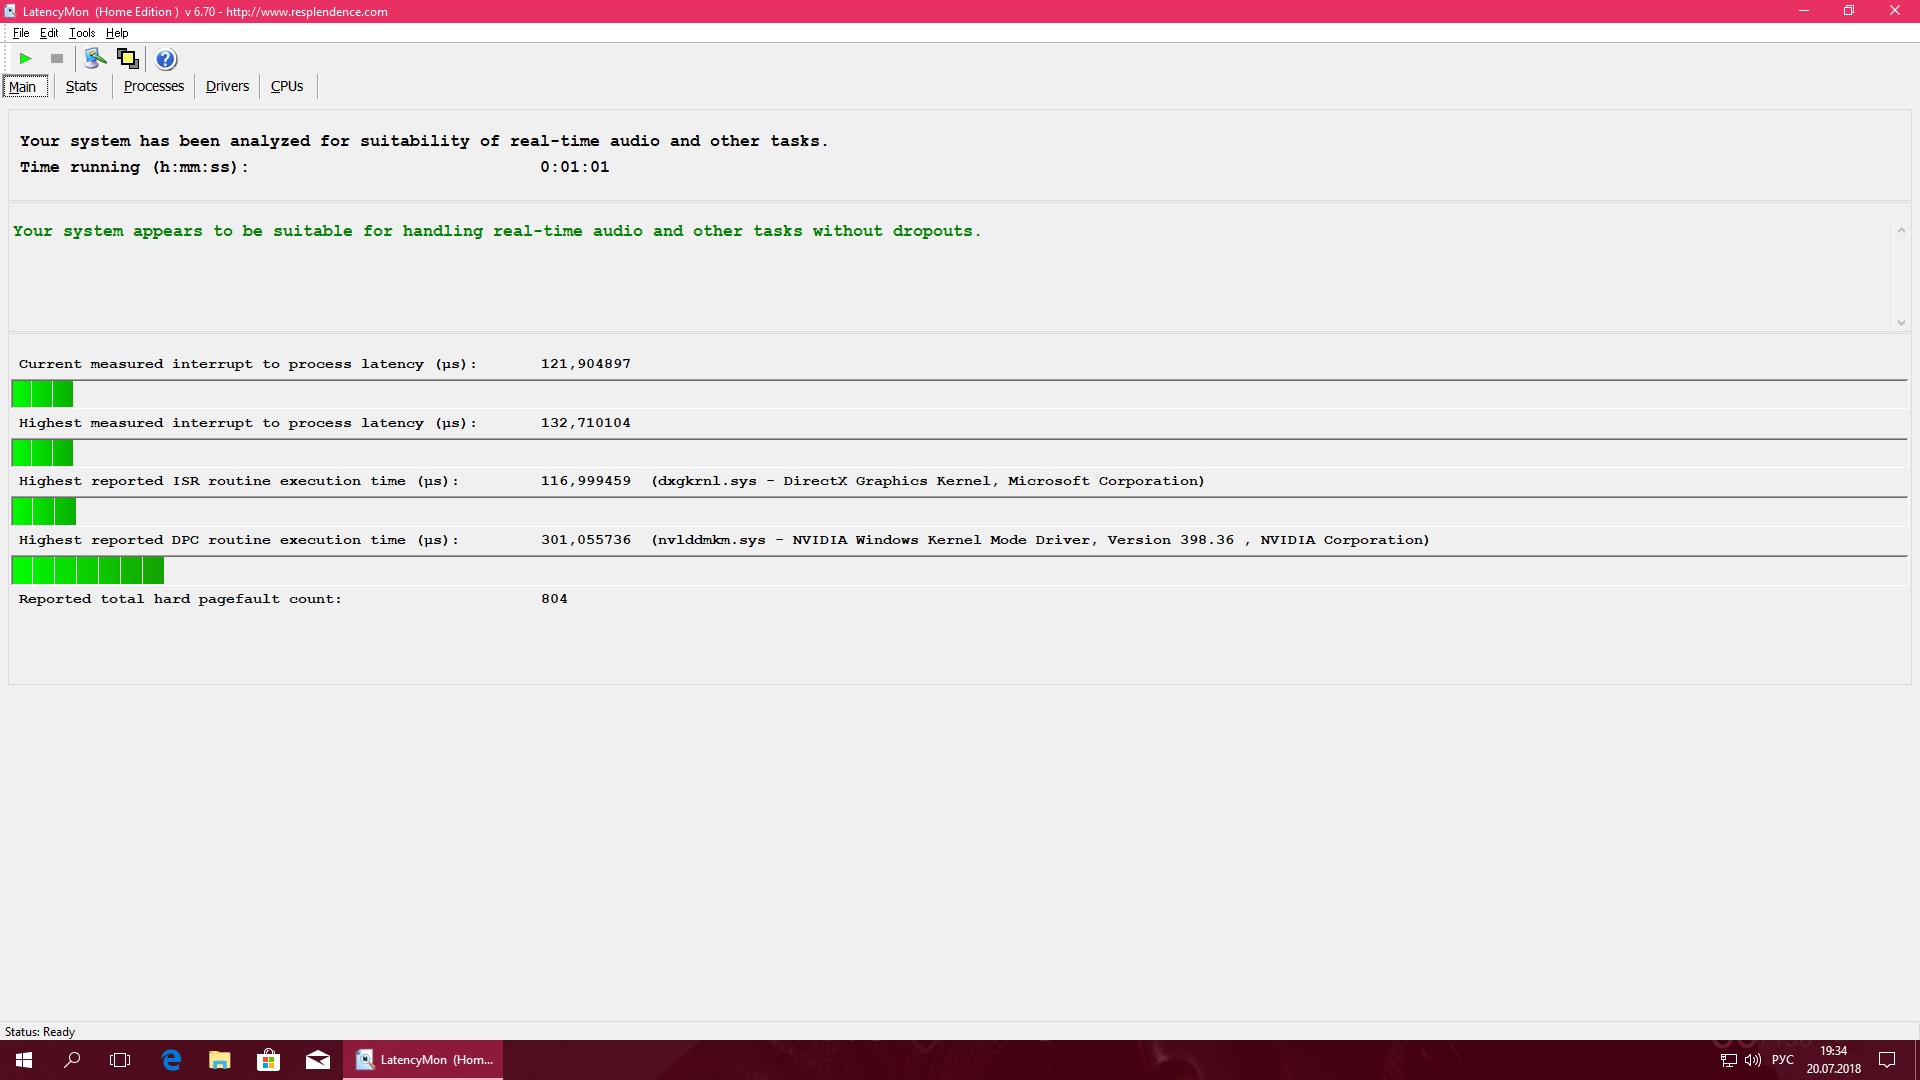Select the Main tab
Screen dimensions: 1920x1080
coord(23,87)
